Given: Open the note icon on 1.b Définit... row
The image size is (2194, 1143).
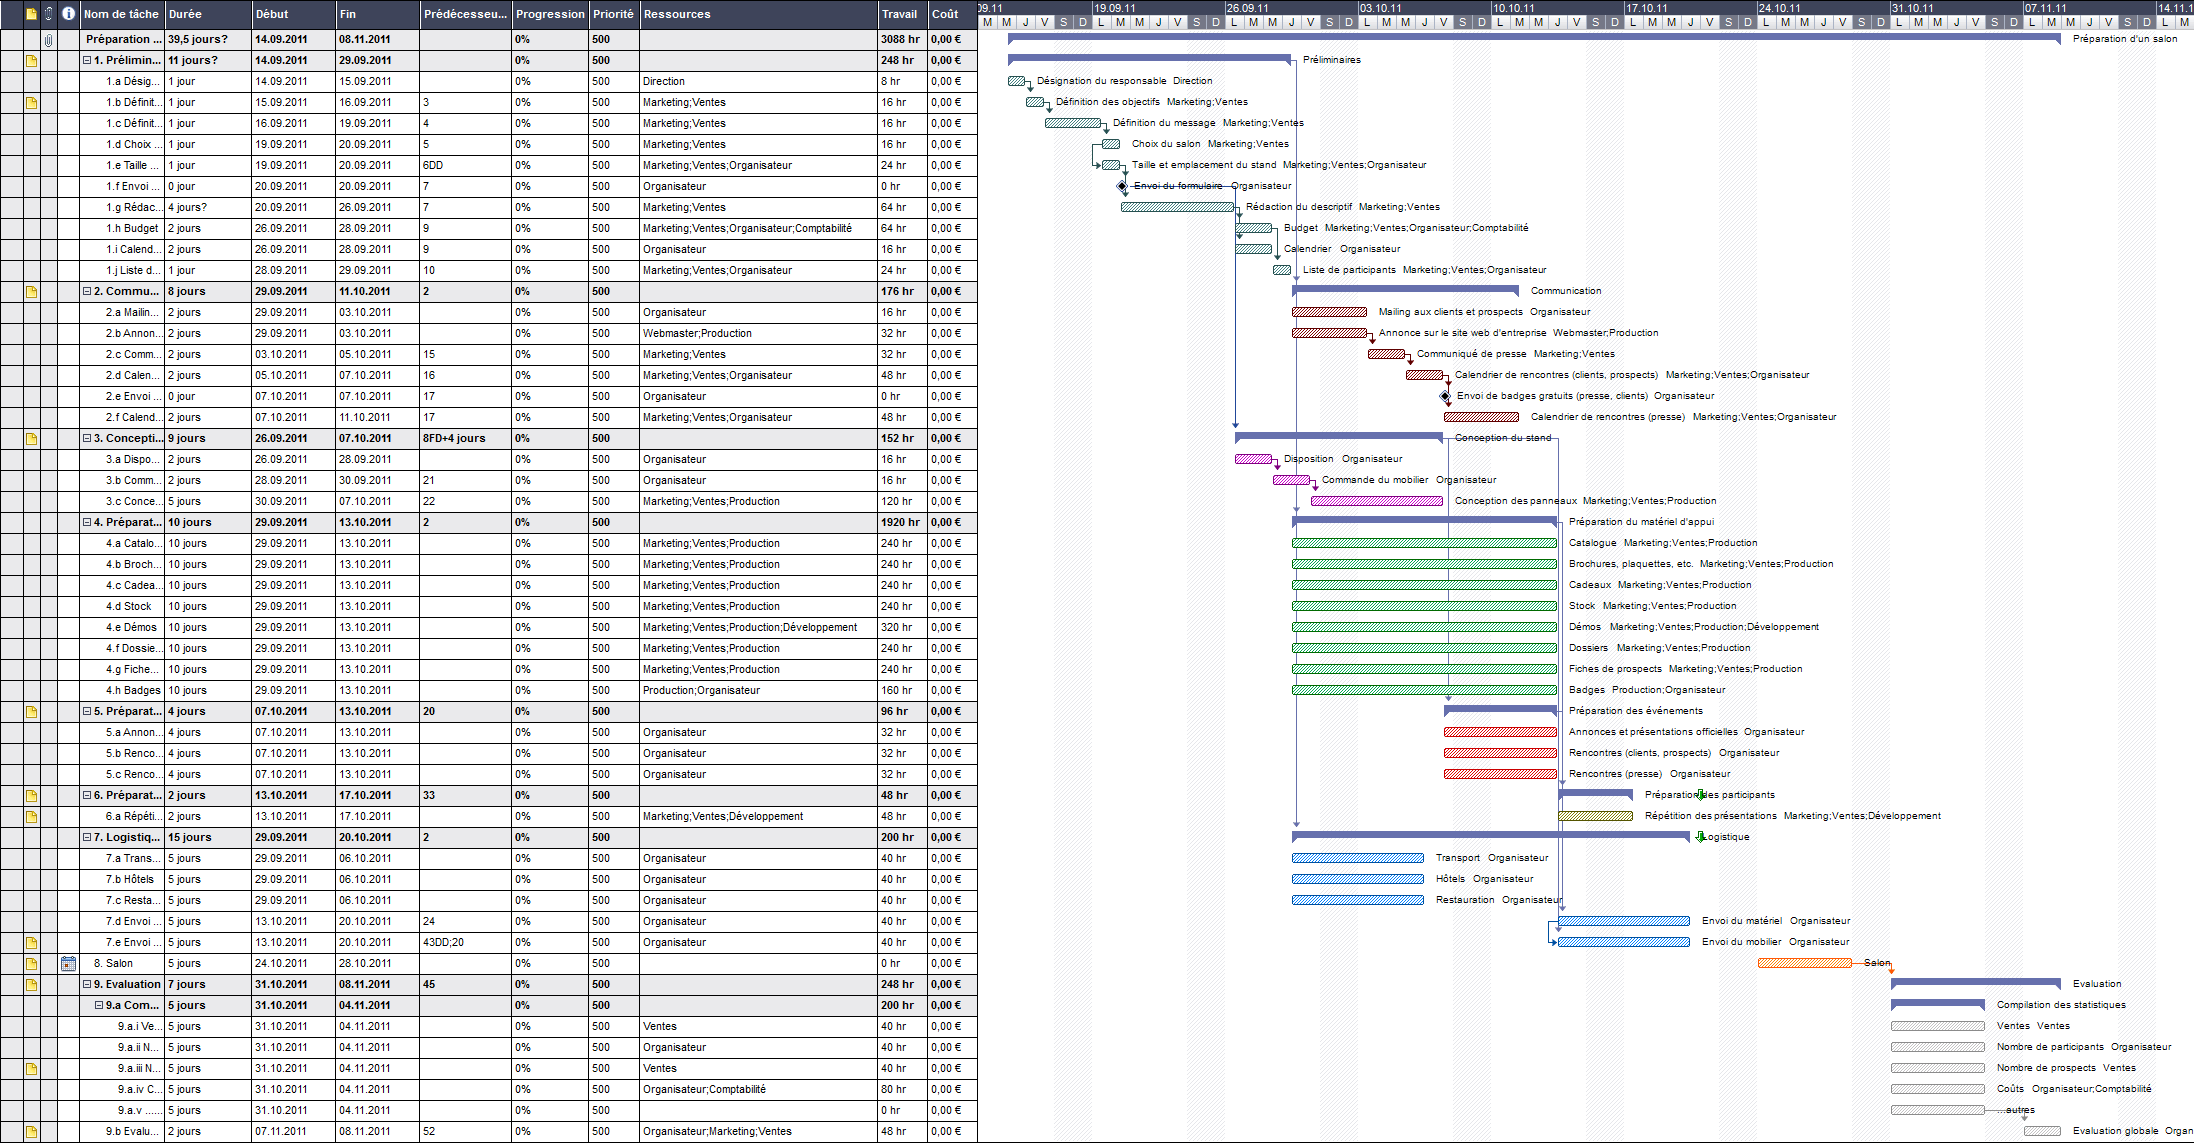Looking at the screenshot, I should [31, 103].
